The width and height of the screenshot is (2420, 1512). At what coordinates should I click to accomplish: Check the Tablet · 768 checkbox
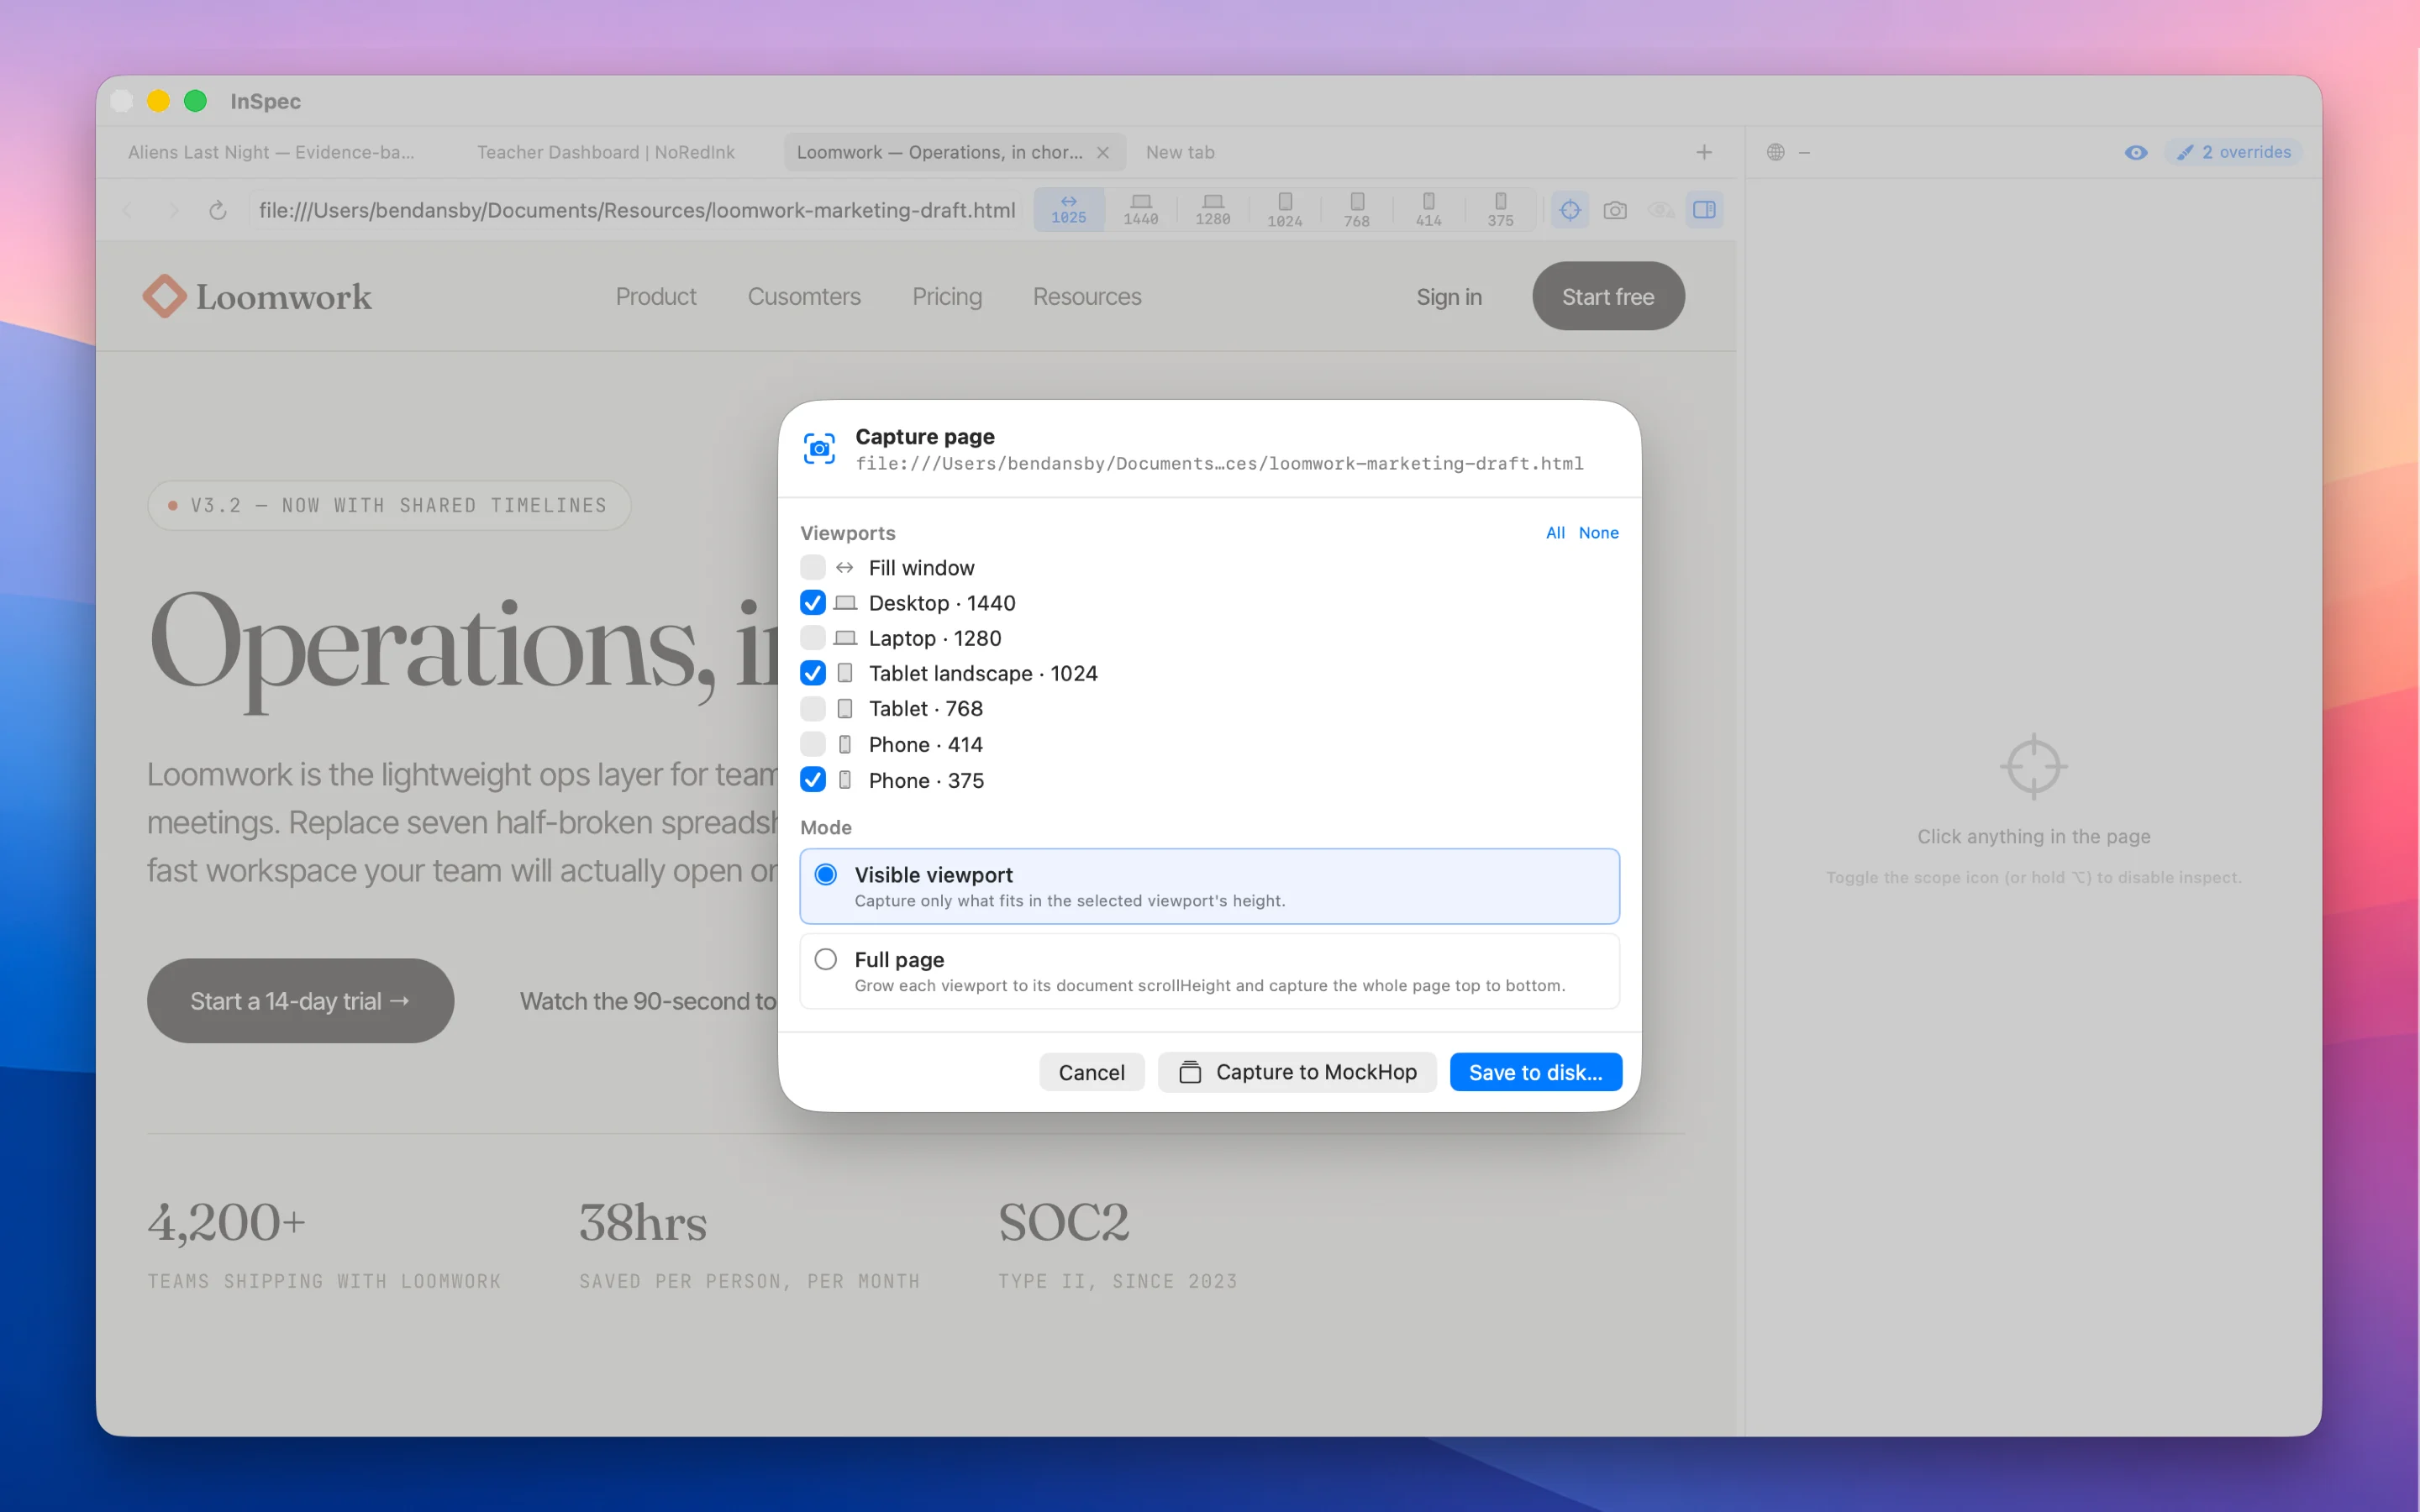coord(813,708)
